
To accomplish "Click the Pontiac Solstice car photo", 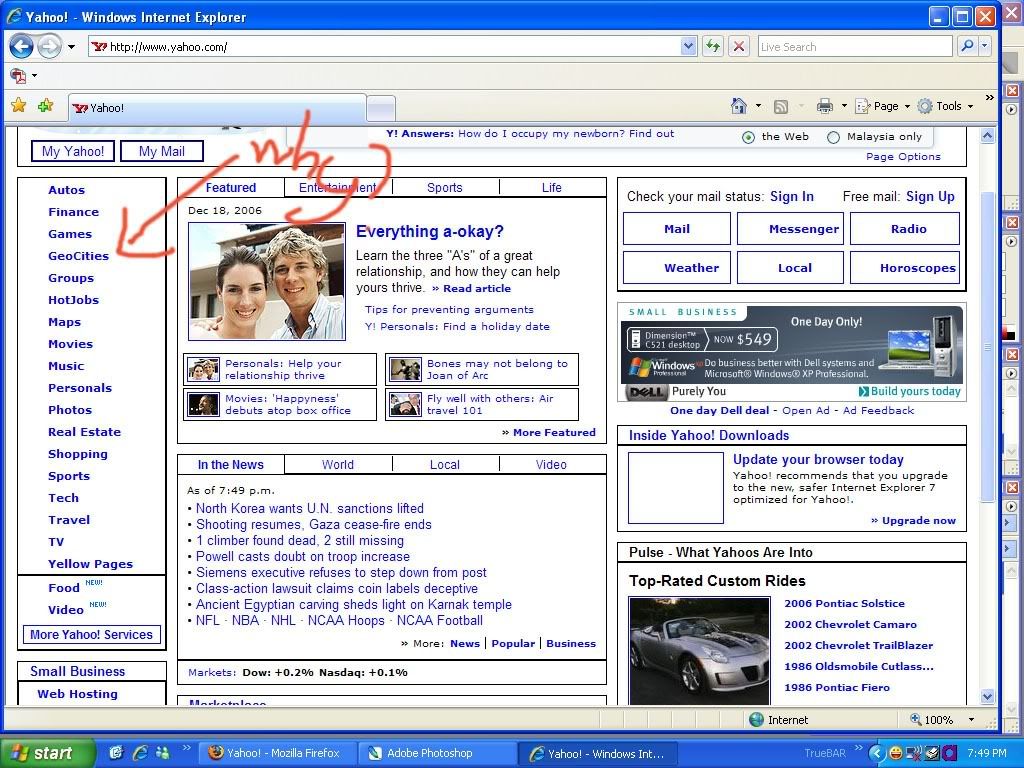I will coord(699,650).
